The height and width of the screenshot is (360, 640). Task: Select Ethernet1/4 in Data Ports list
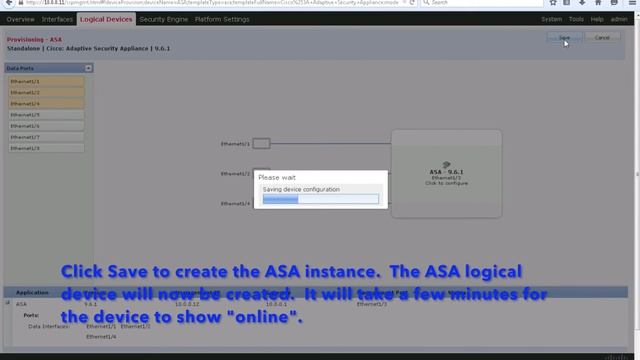46,104
